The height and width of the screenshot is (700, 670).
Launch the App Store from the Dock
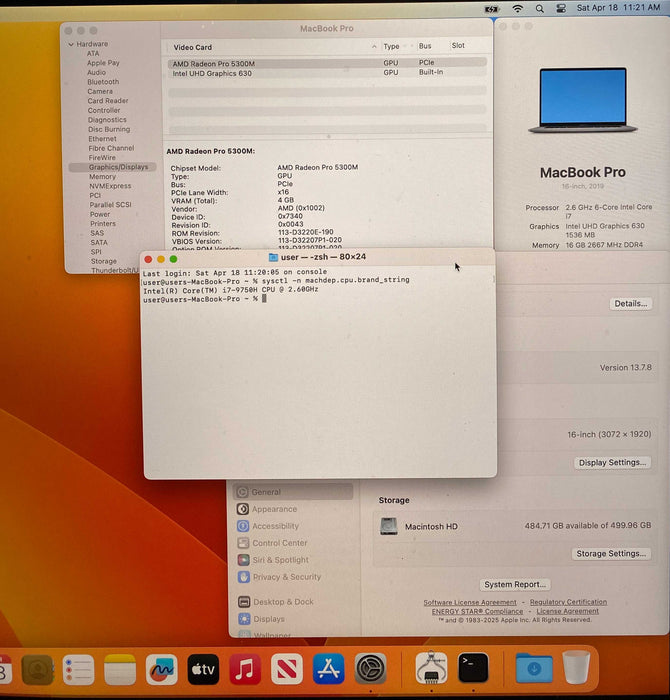329,669
